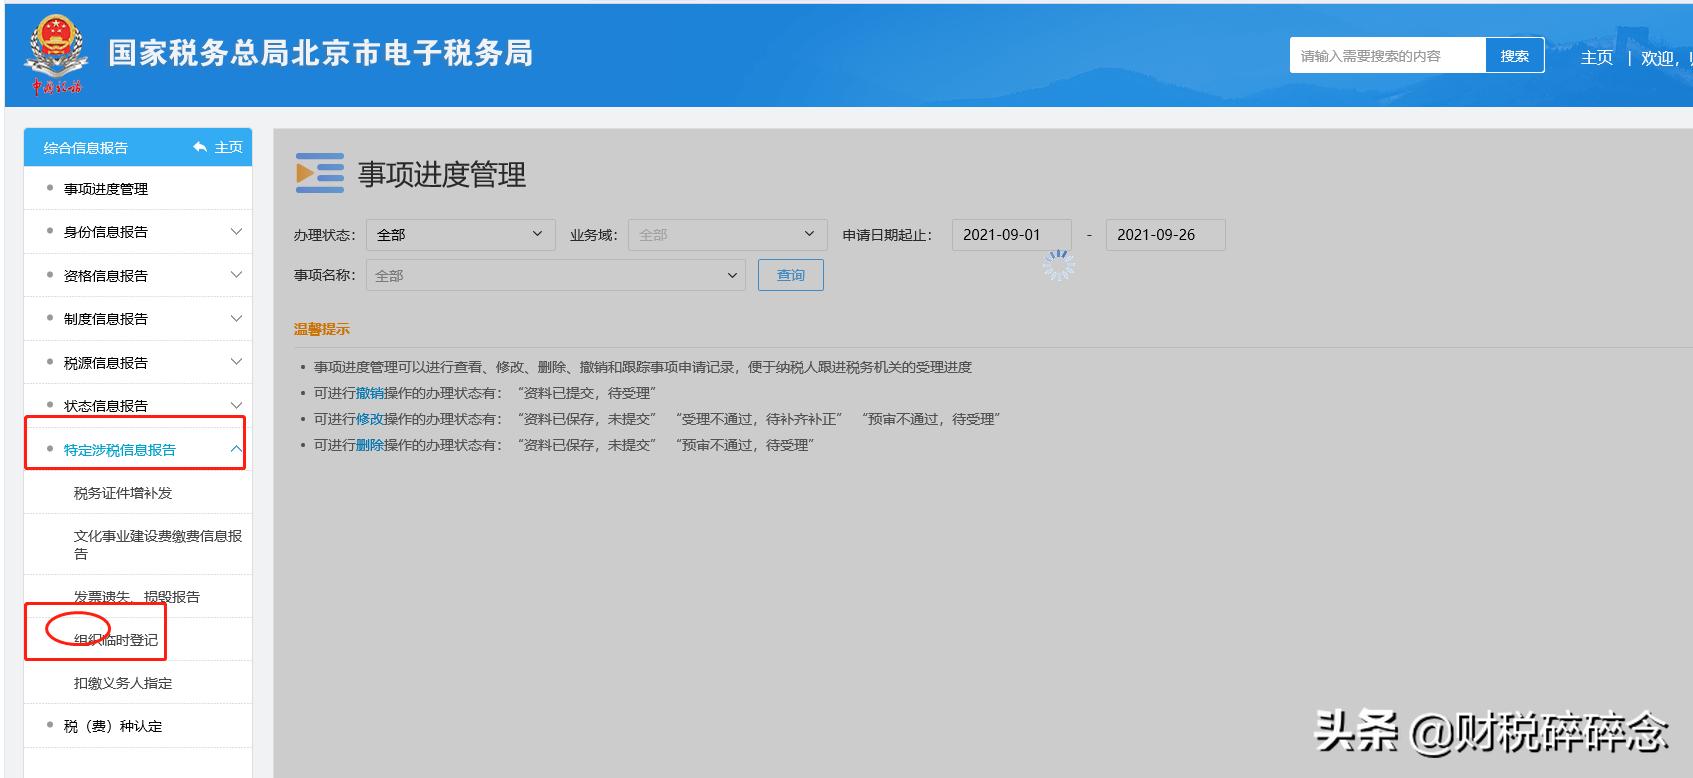Expand the 状态信息报告 chevron
This screenshot has height=778, width=1693.
tap(236, 405)
